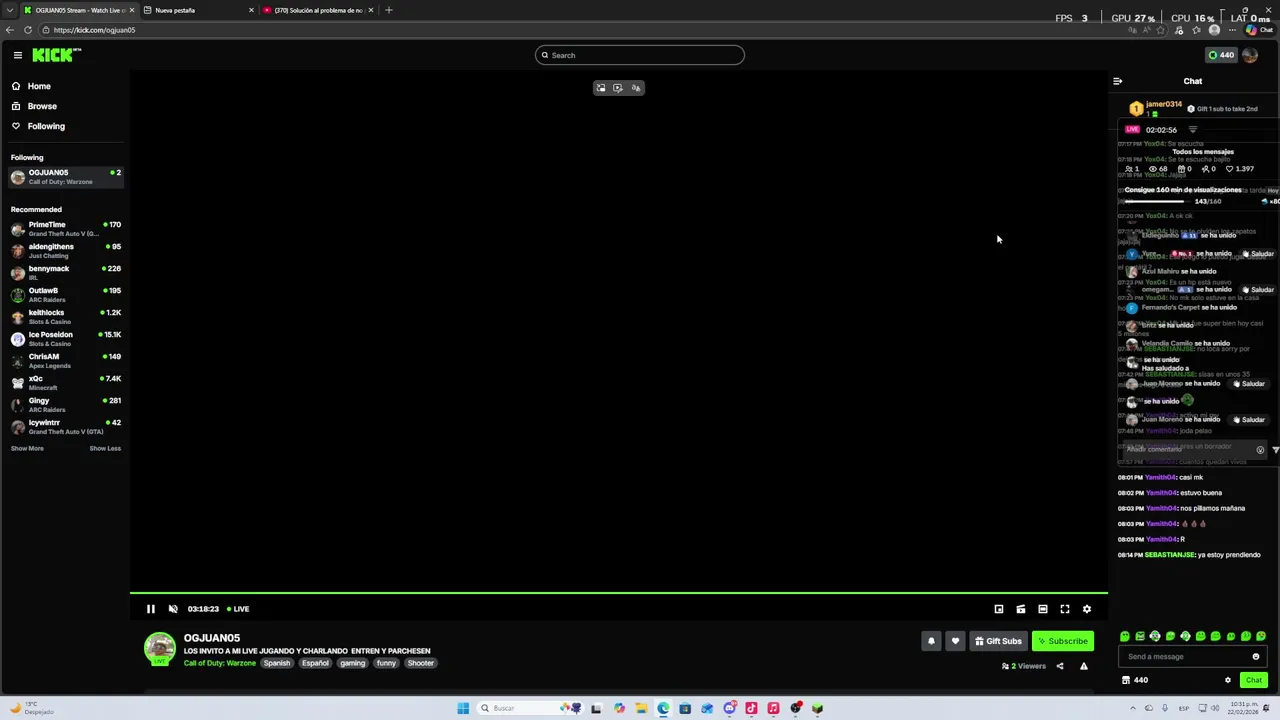Click the browser address bar
Image resolution: width=1280 pixels, height=720 pixels.
[580, 30]
